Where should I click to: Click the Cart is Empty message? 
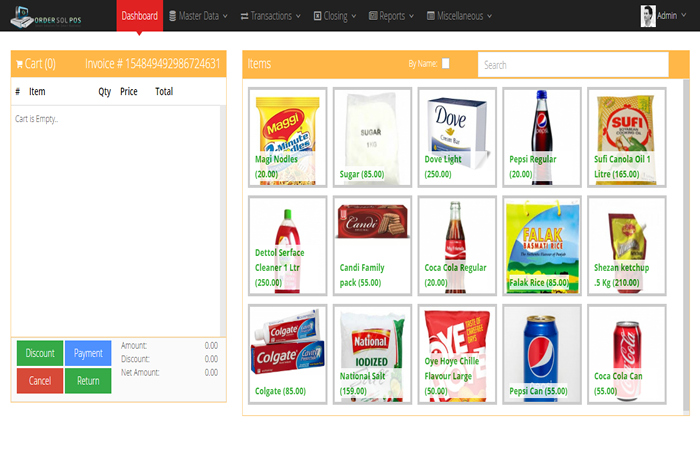37,119
